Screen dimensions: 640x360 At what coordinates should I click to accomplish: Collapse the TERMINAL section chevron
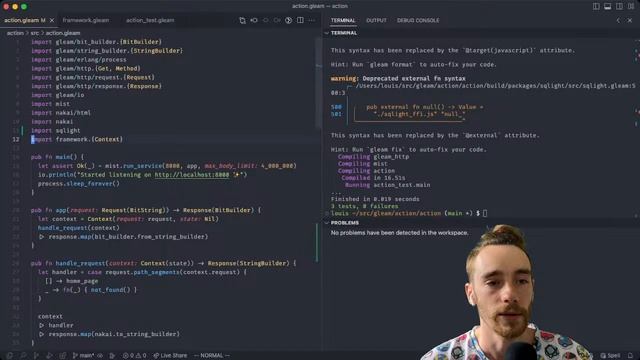327,33
